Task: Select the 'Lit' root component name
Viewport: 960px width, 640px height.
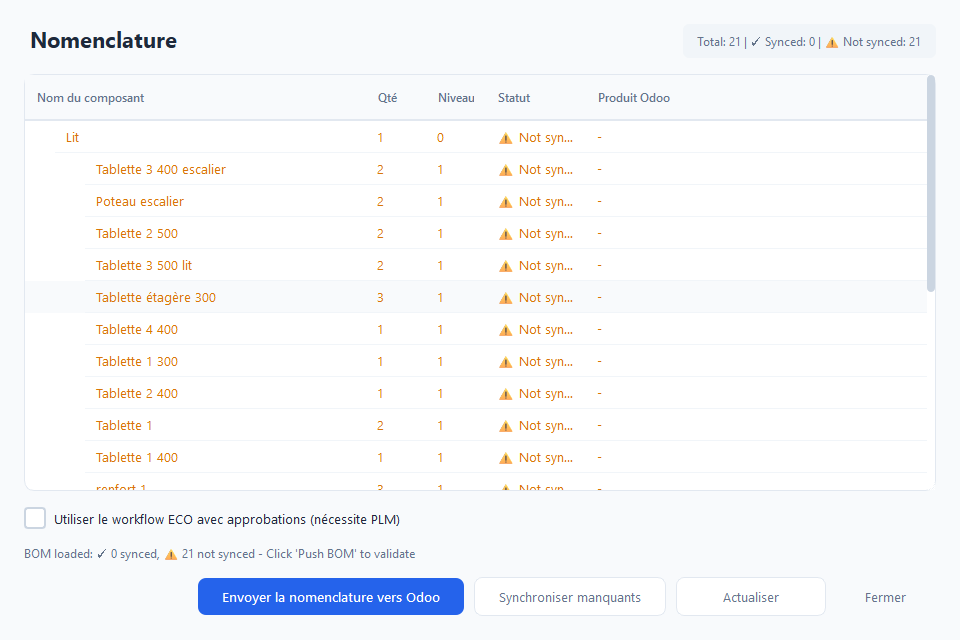Action: [x=72, y=138]
